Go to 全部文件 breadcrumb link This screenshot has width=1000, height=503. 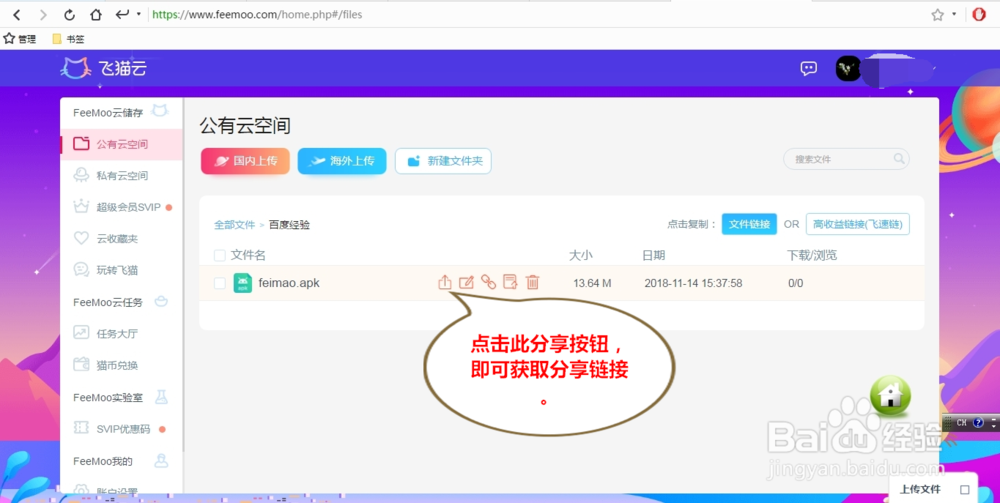pyautogui.click(x=234, y=224)
